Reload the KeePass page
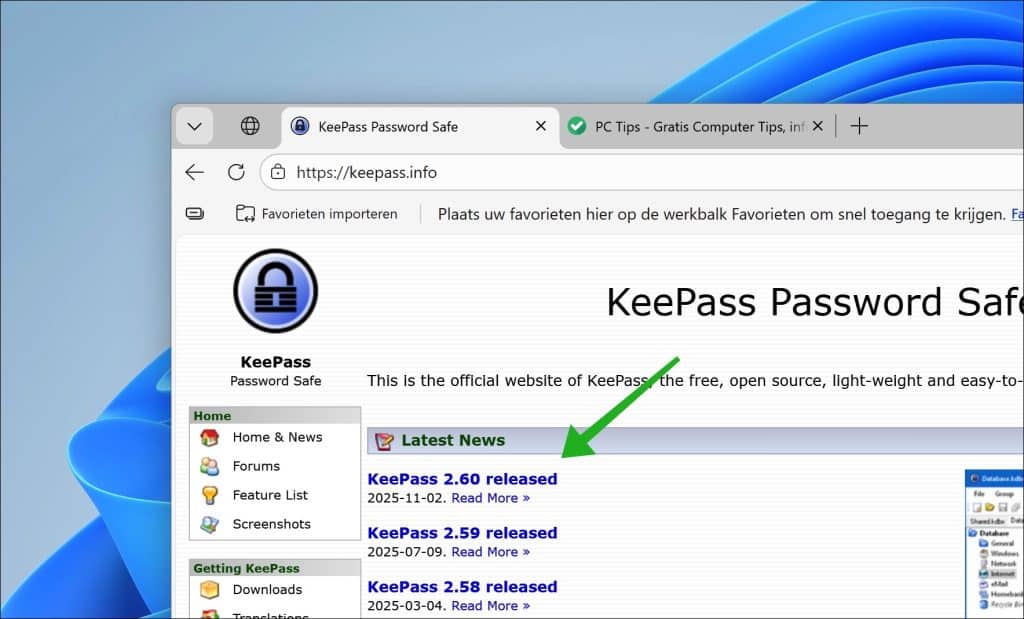Image resolution: width=1024 pixels, height=619 pixels. coord(237,172)
